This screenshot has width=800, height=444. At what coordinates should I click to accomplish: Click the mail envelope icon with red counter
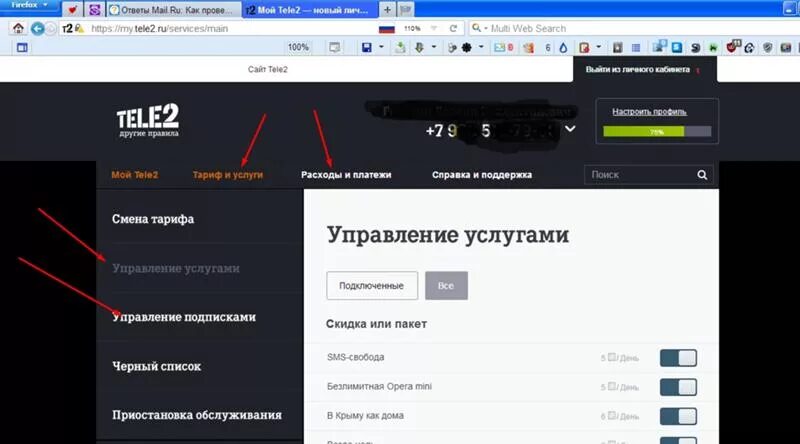pyautogui.click(x=503, y=47)
